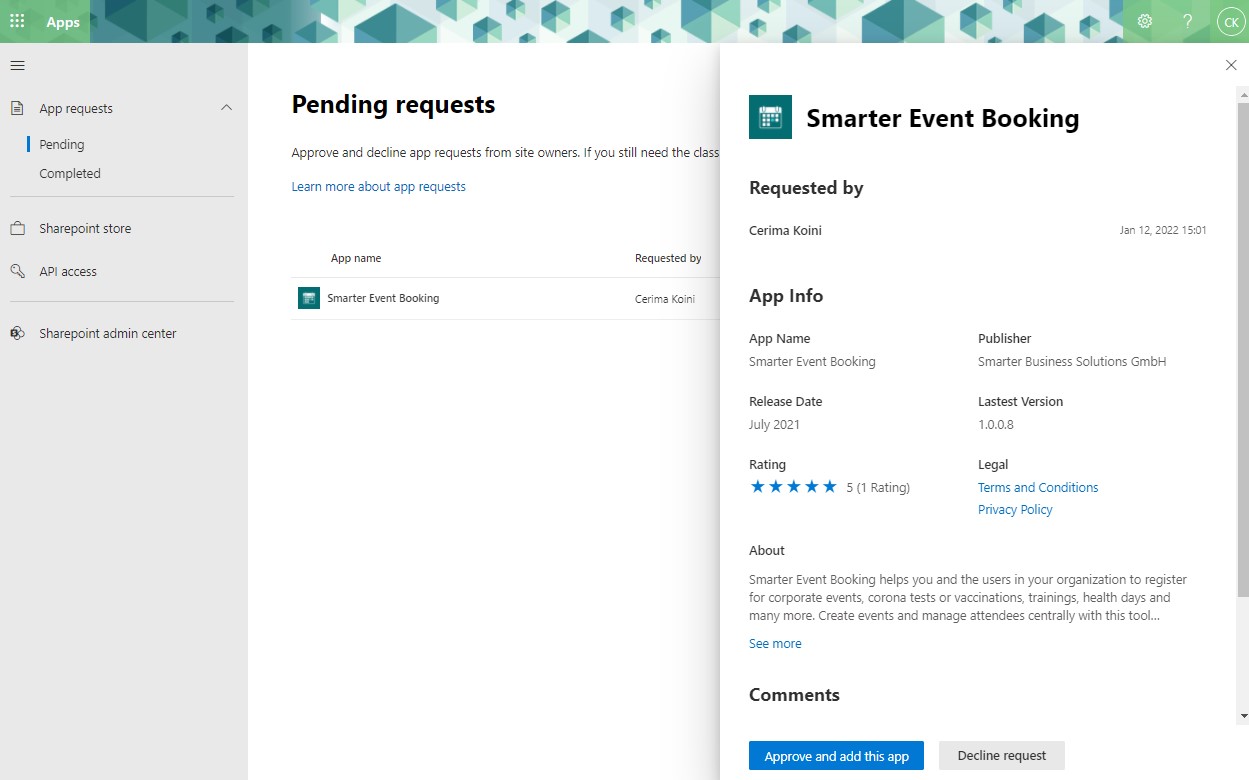Click the Sharepoint admin center icon
Image resolution: width=1249 pixels, height=780 pixels.
coord(17,333)
